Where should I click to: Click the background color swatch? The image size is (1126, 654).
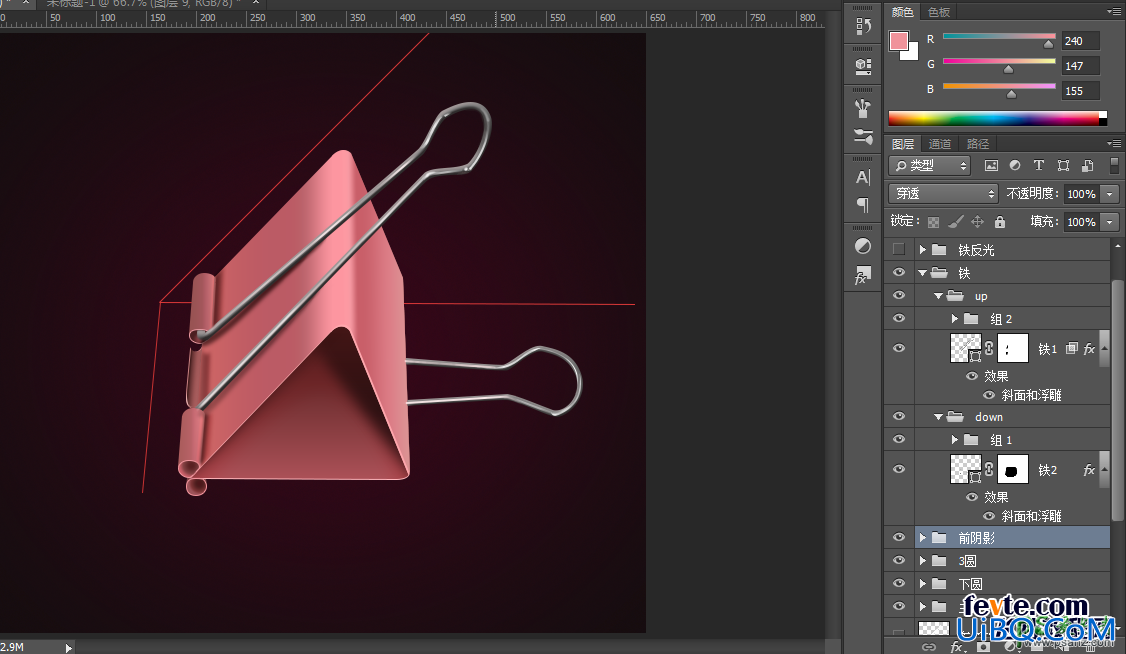click(913, 54)
